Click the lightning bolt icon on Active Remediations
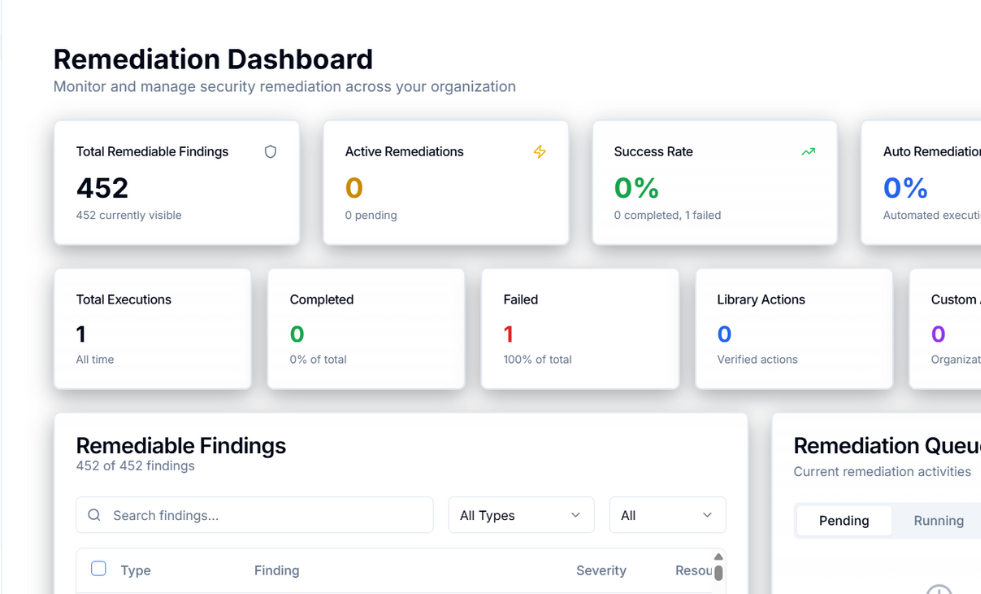Viewport: 981px width, 594px height. [539, 152]
